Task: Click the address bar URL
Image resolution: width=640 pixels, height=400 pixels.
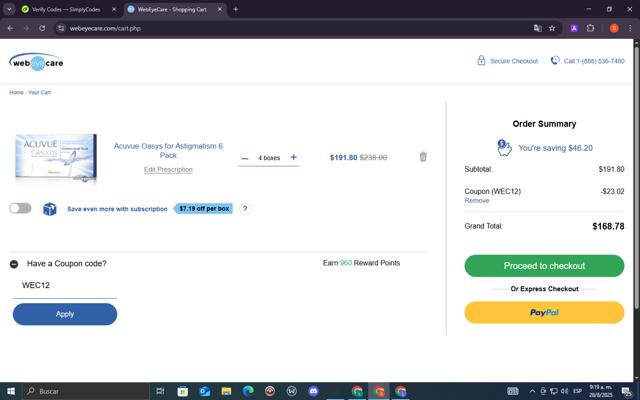Action: tap(105, 29)
